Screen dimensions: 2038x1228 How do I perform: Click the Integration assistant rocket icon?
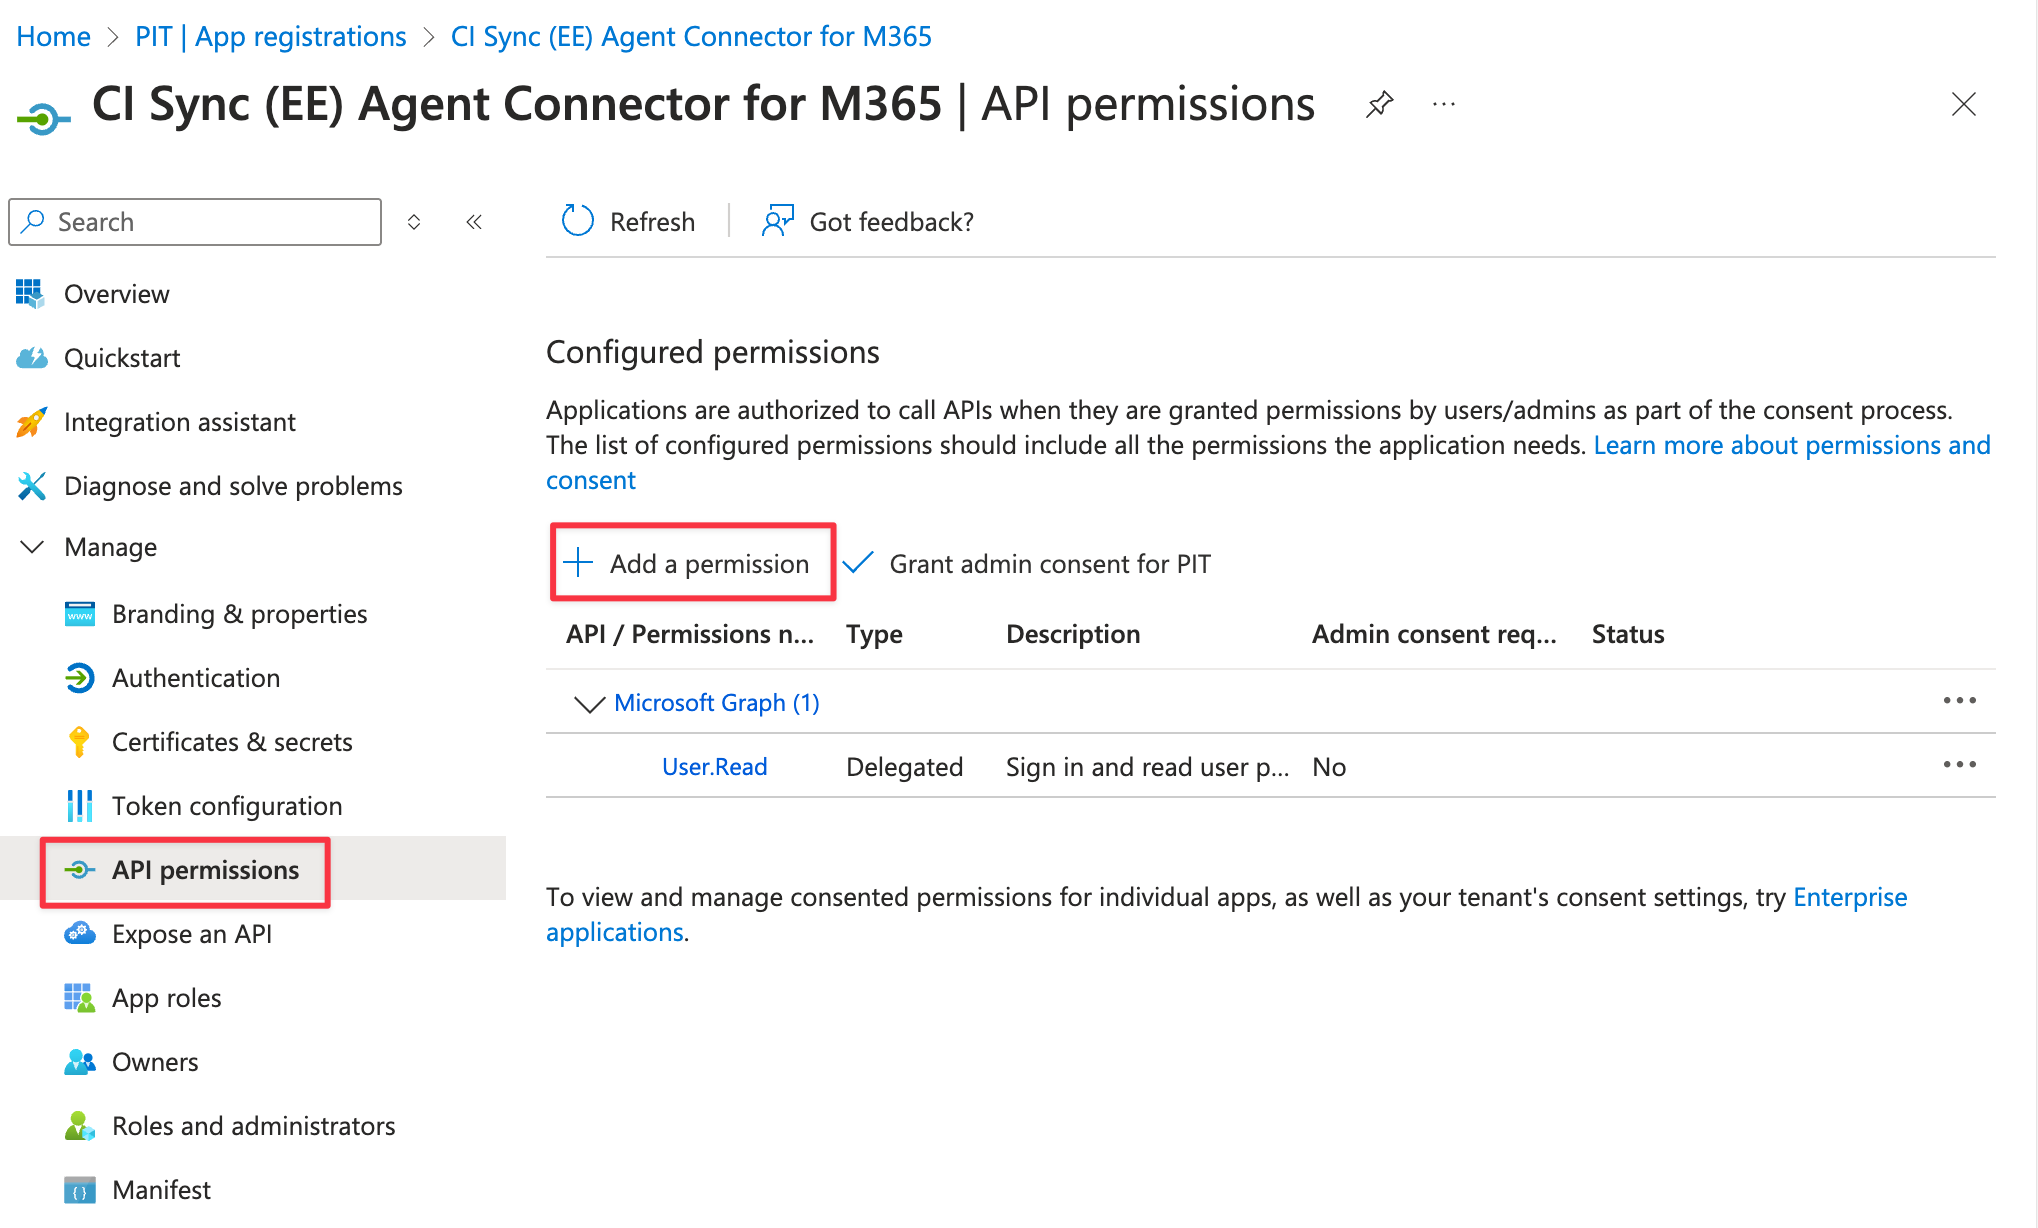tap(31, 422)
